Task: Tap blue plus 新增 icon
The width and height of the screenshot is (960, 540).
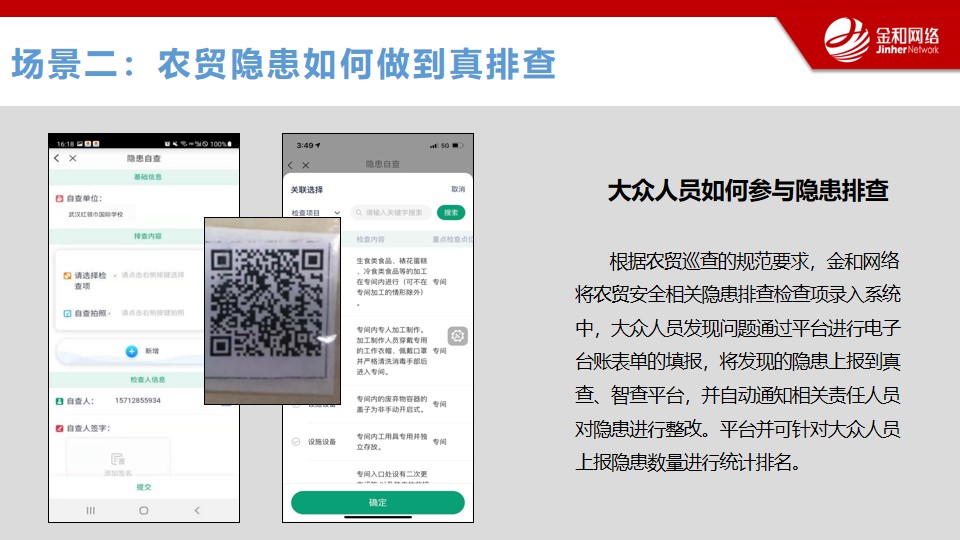Action: (x=132, y=351)
